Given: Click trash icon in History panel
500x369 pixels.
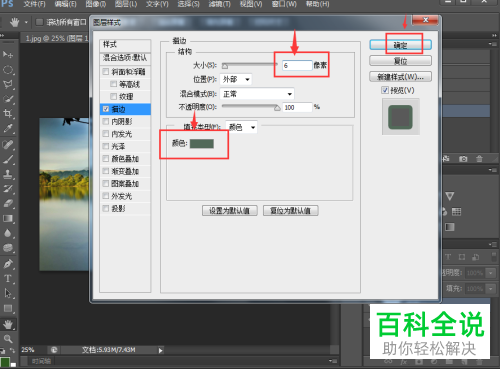Looking at the screenshot, I should pyautogui.click(x=479, y=159).
